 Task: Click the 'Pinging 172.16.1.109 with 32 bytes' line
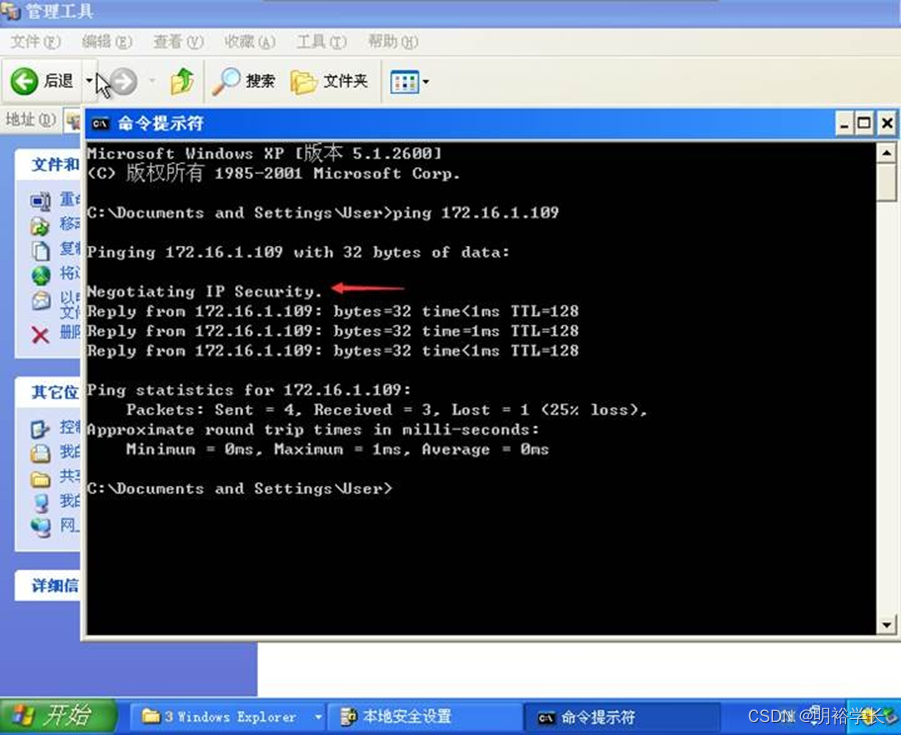coord(298,252)
